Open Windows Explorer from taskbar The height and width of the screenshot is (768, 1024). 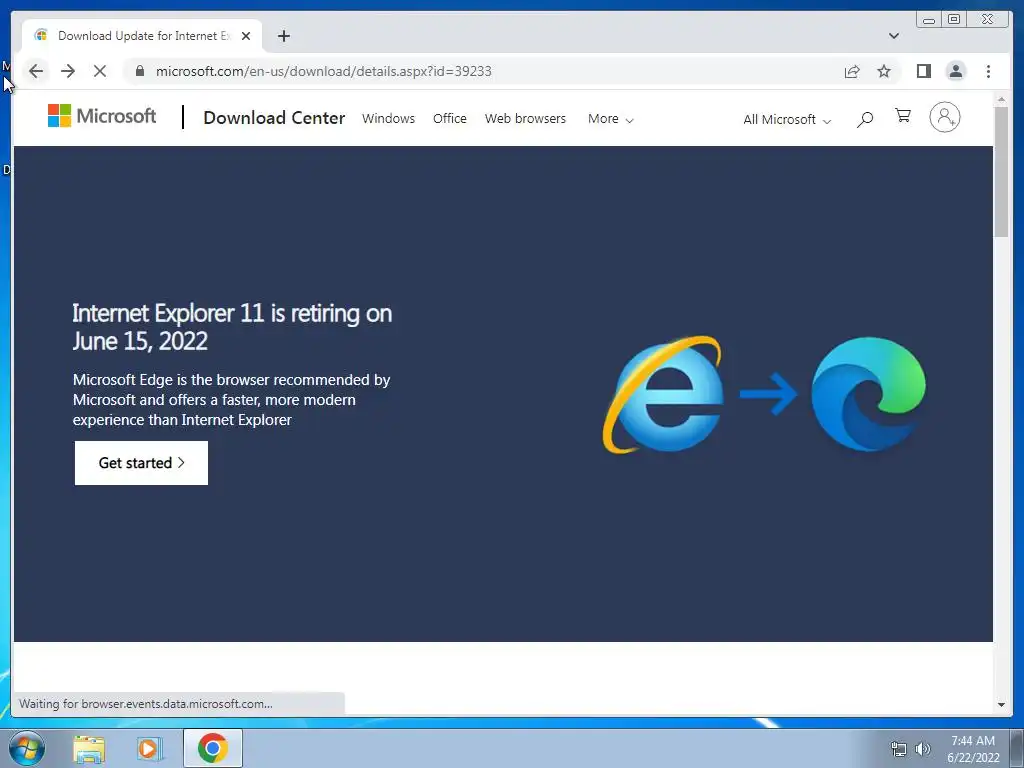pos(89,748)
